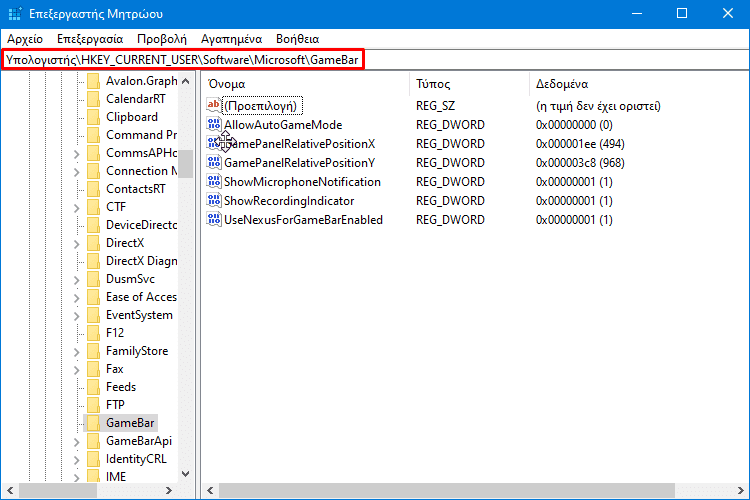This screenshot has height=500, width=750.
Task: Click the folder icon of CalendarRT key
Action: [93, 99]
